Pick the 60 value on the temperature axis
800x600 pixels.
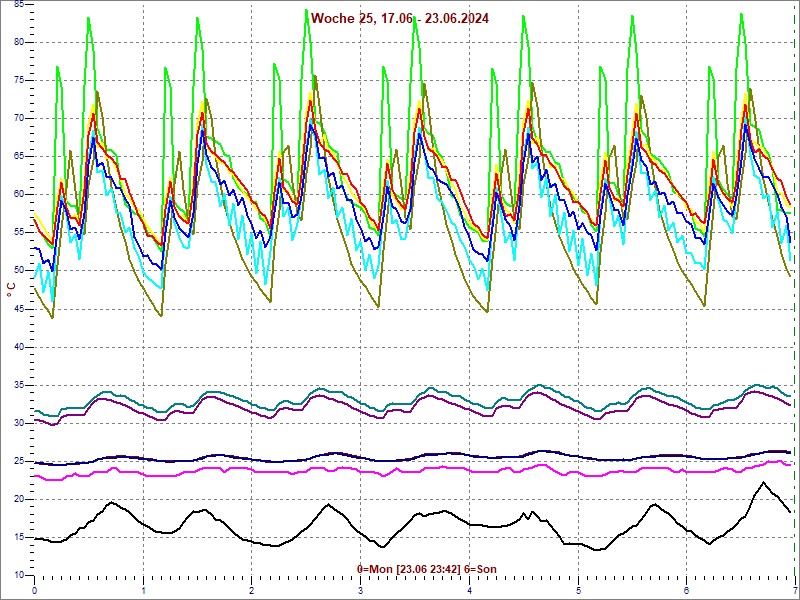(x=19, y=194)
